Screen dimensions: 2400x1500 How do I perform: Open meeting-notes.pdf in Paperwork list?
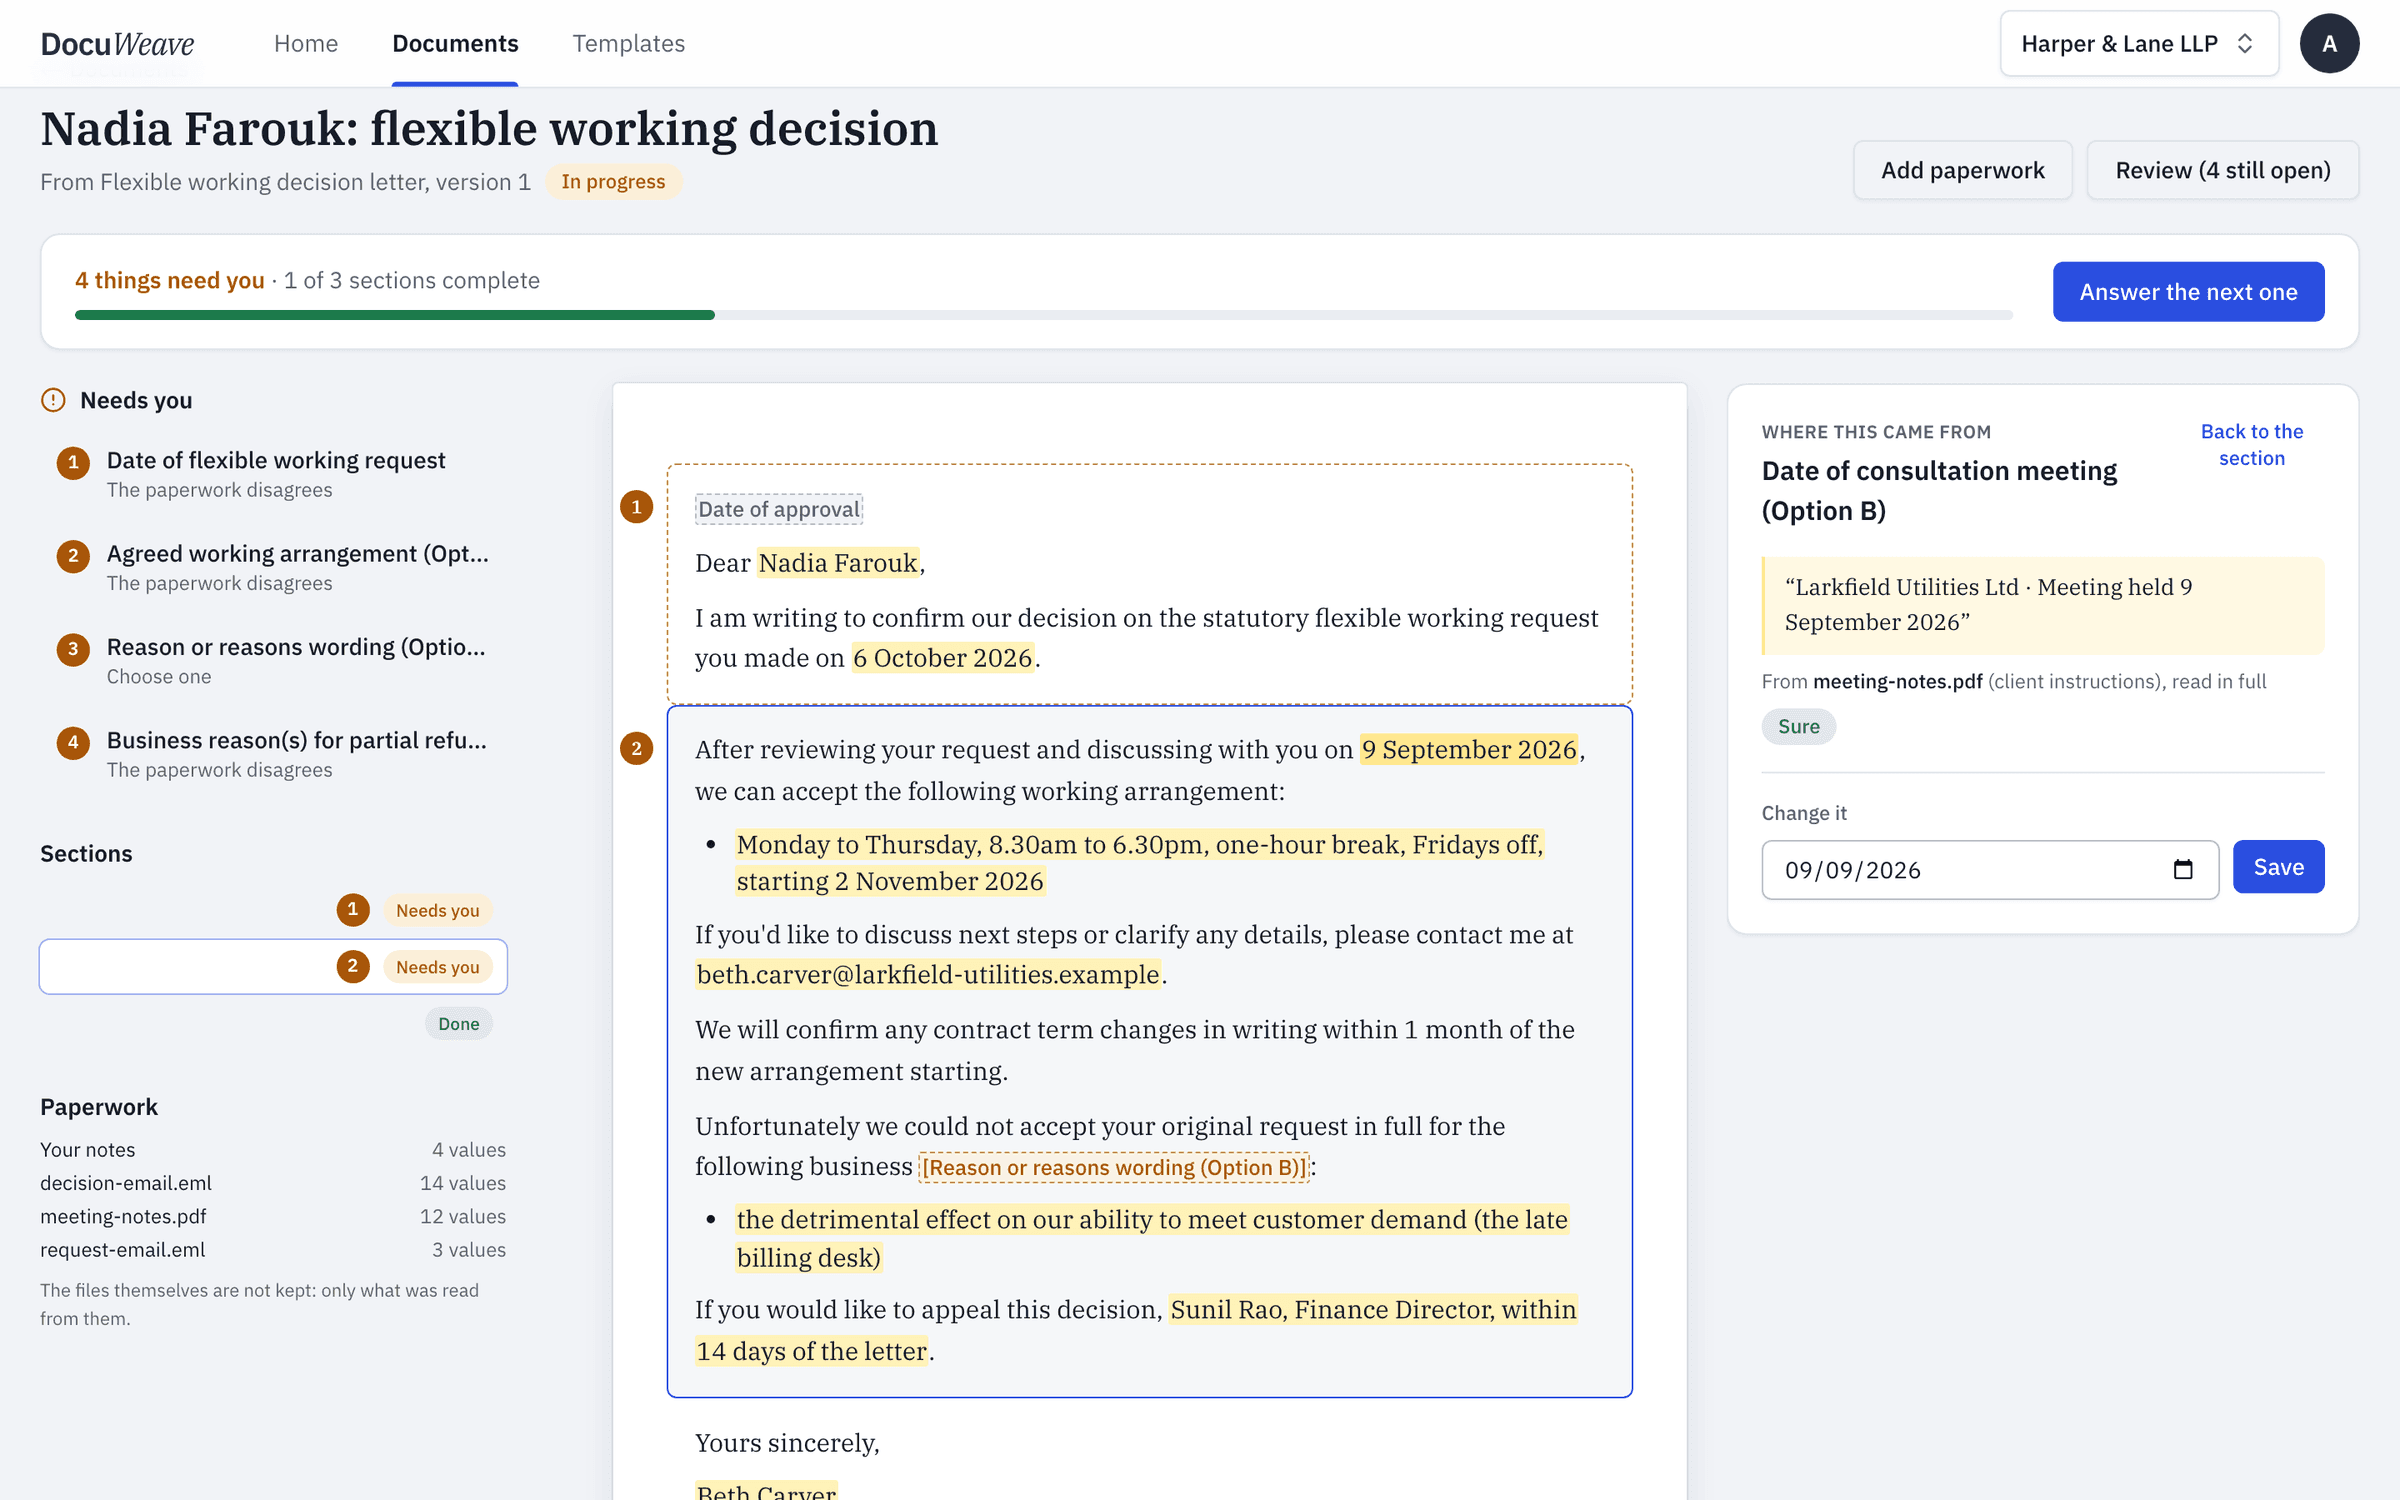pos(273,1216)
